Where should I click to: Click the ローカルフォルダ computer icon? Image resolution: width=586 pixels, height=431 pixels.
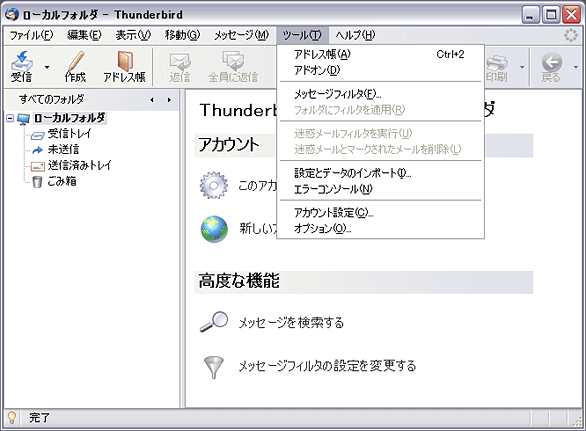(x=24, y=119)
